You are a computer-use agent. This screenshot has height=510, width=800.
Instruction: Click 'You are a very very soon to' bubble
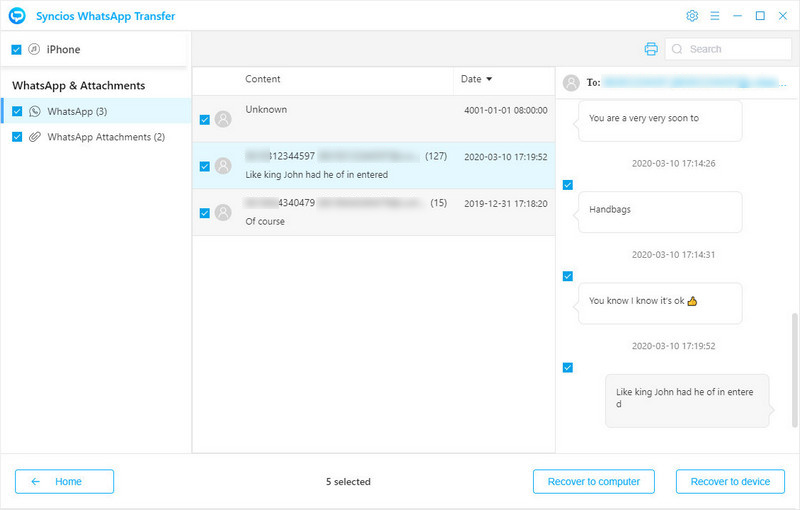pos(660,121)
